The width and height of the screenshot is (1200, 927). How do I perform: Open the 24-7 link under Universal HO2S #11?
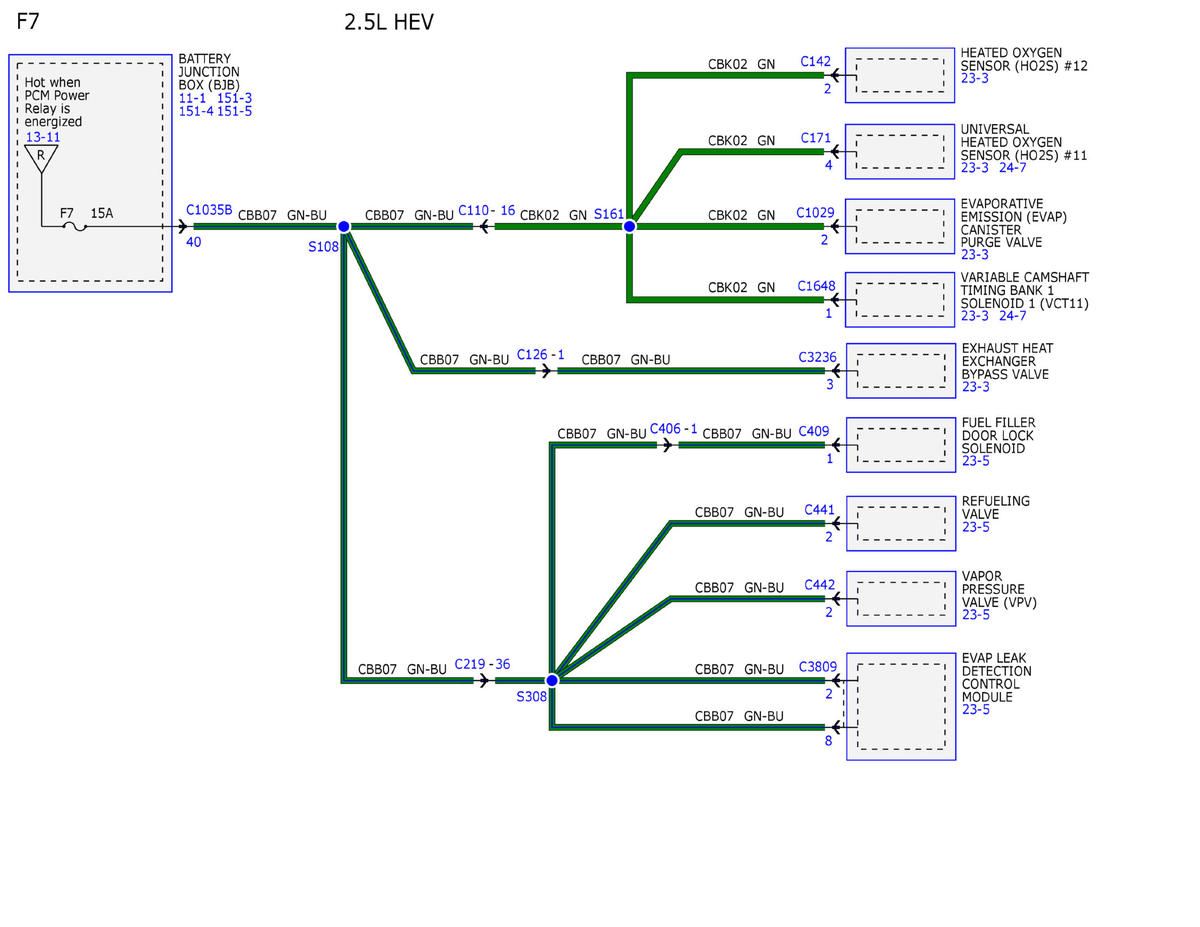coord(1013,168)
